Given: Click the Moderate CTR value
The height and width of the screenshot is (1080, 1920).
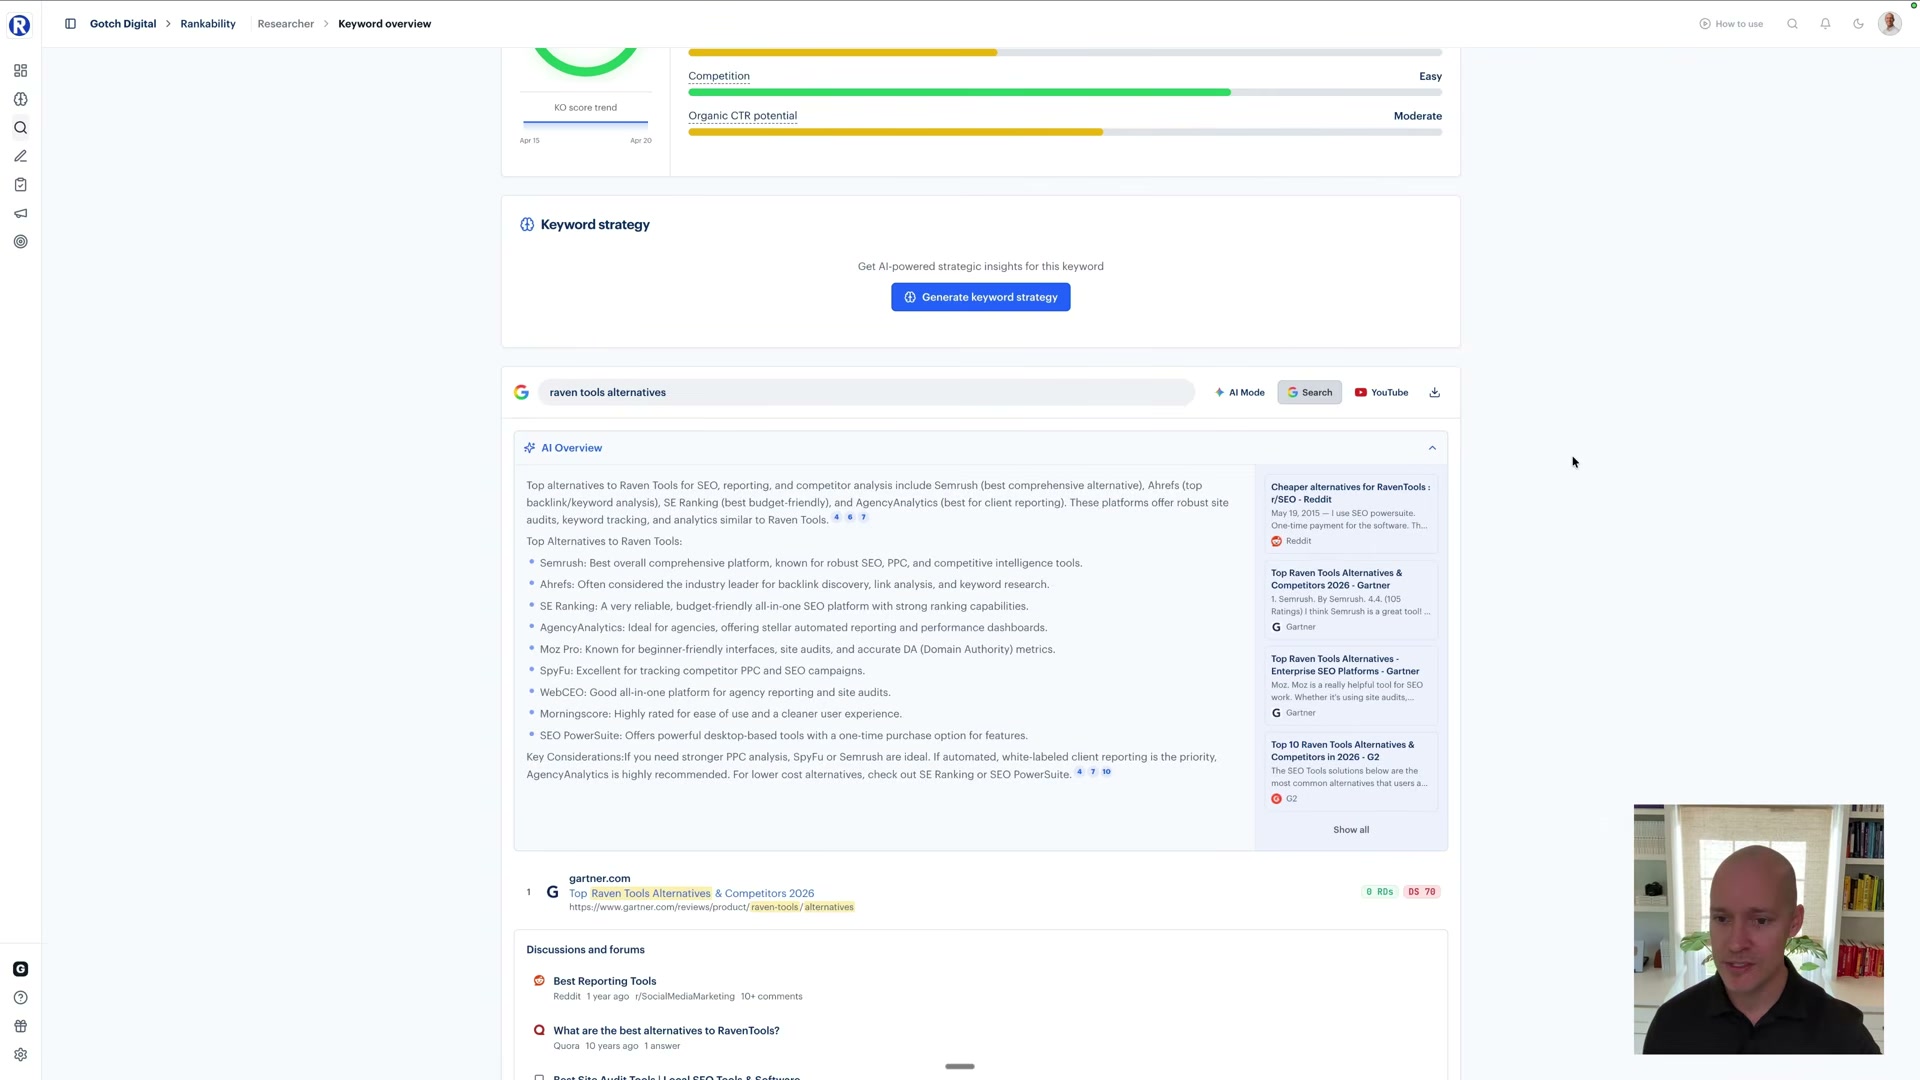Looking at the screenshot, I should pos(1417,116).
